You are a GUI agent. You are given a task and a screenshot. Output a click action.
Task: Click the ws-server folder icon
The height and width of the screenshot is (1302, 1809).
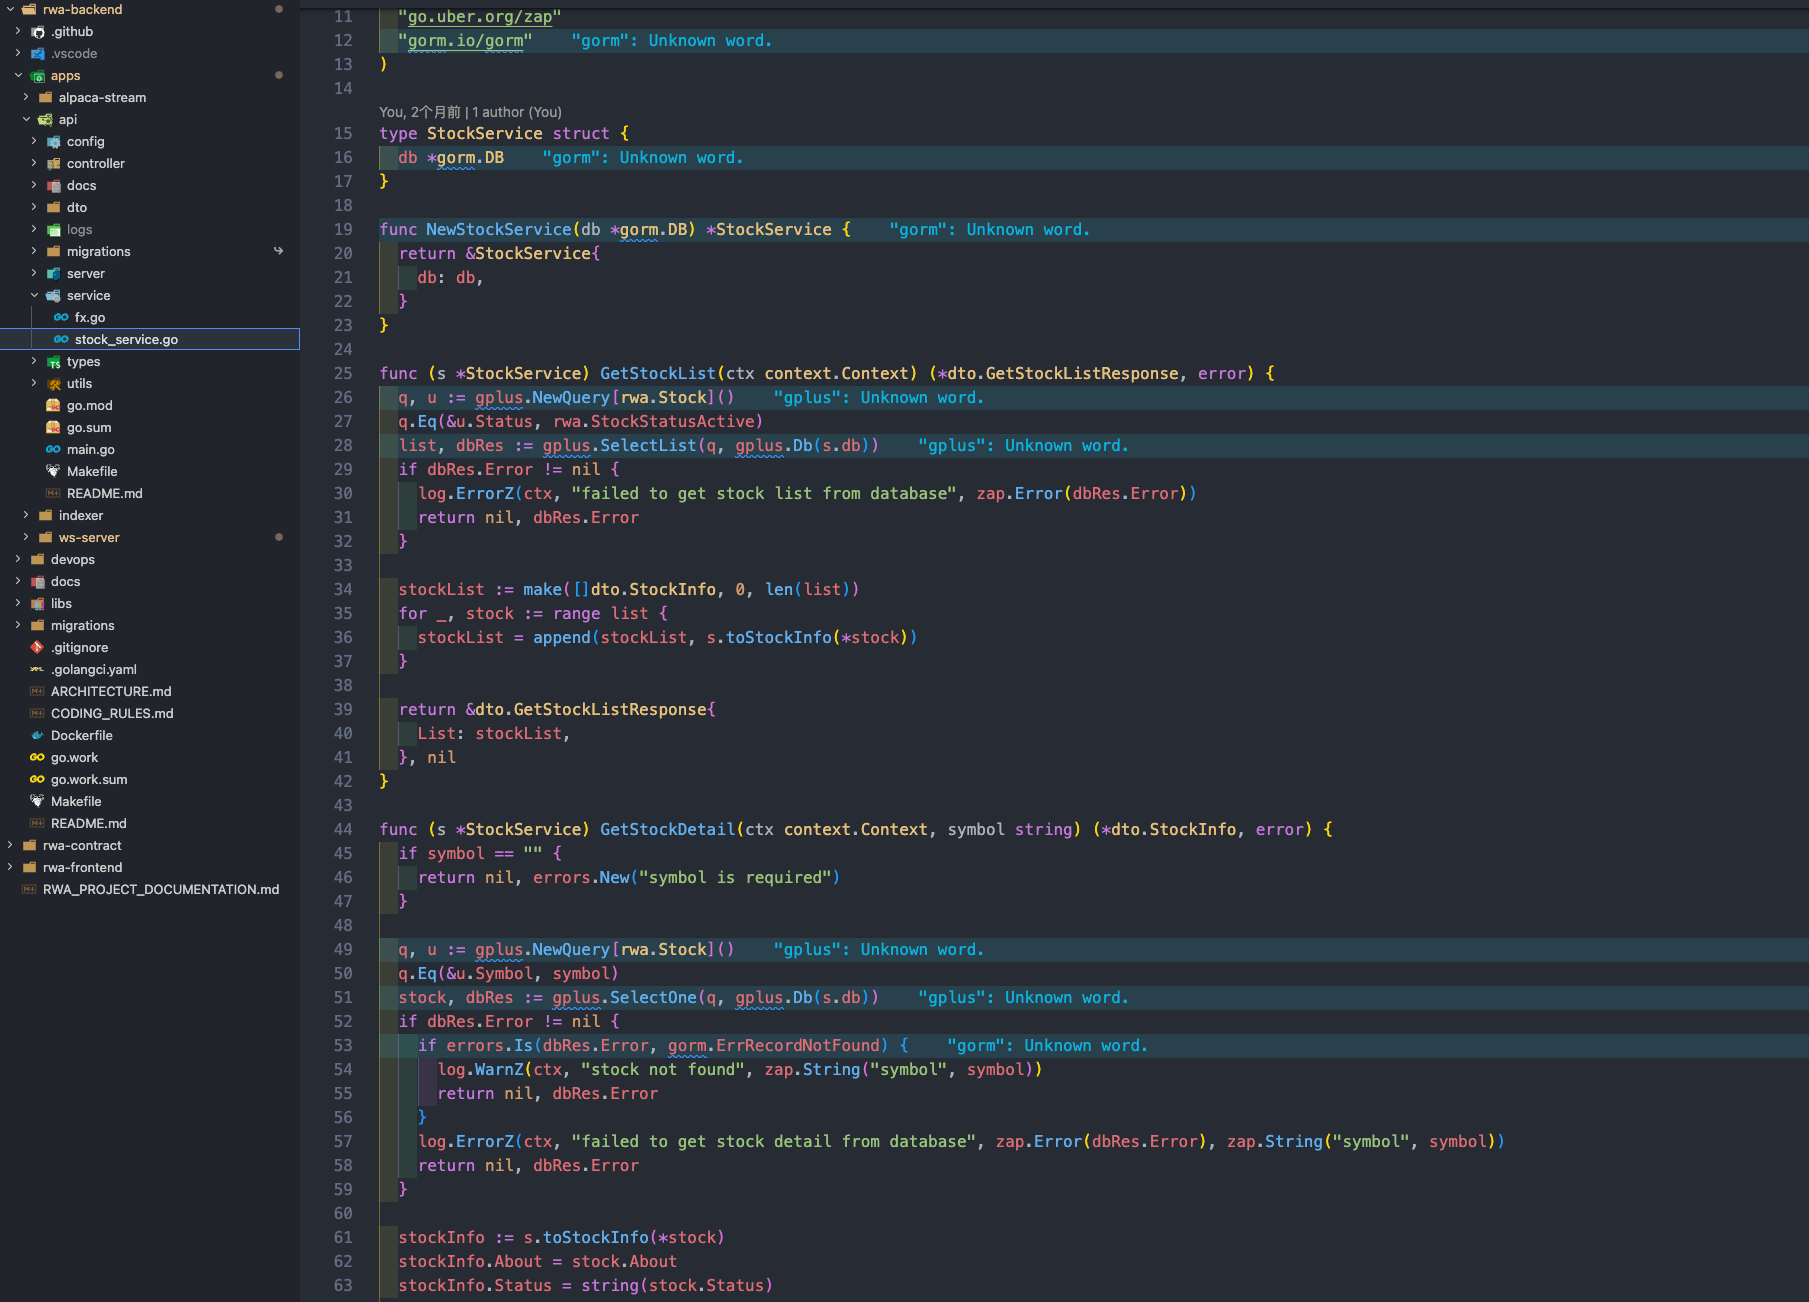pos(45,537)
